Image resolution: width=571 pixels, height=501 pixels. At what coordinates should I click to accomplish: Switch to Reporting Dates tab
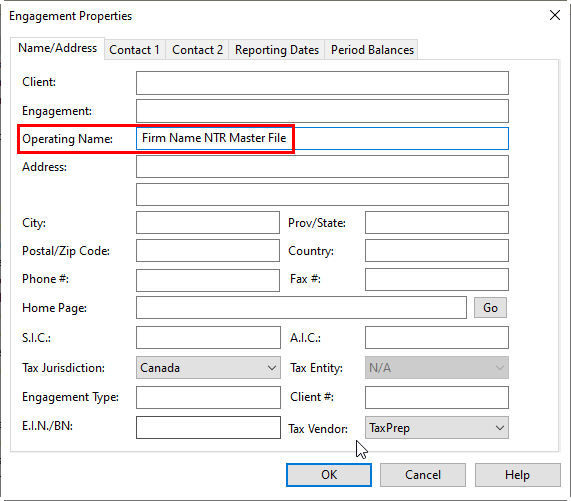(277, 50)
